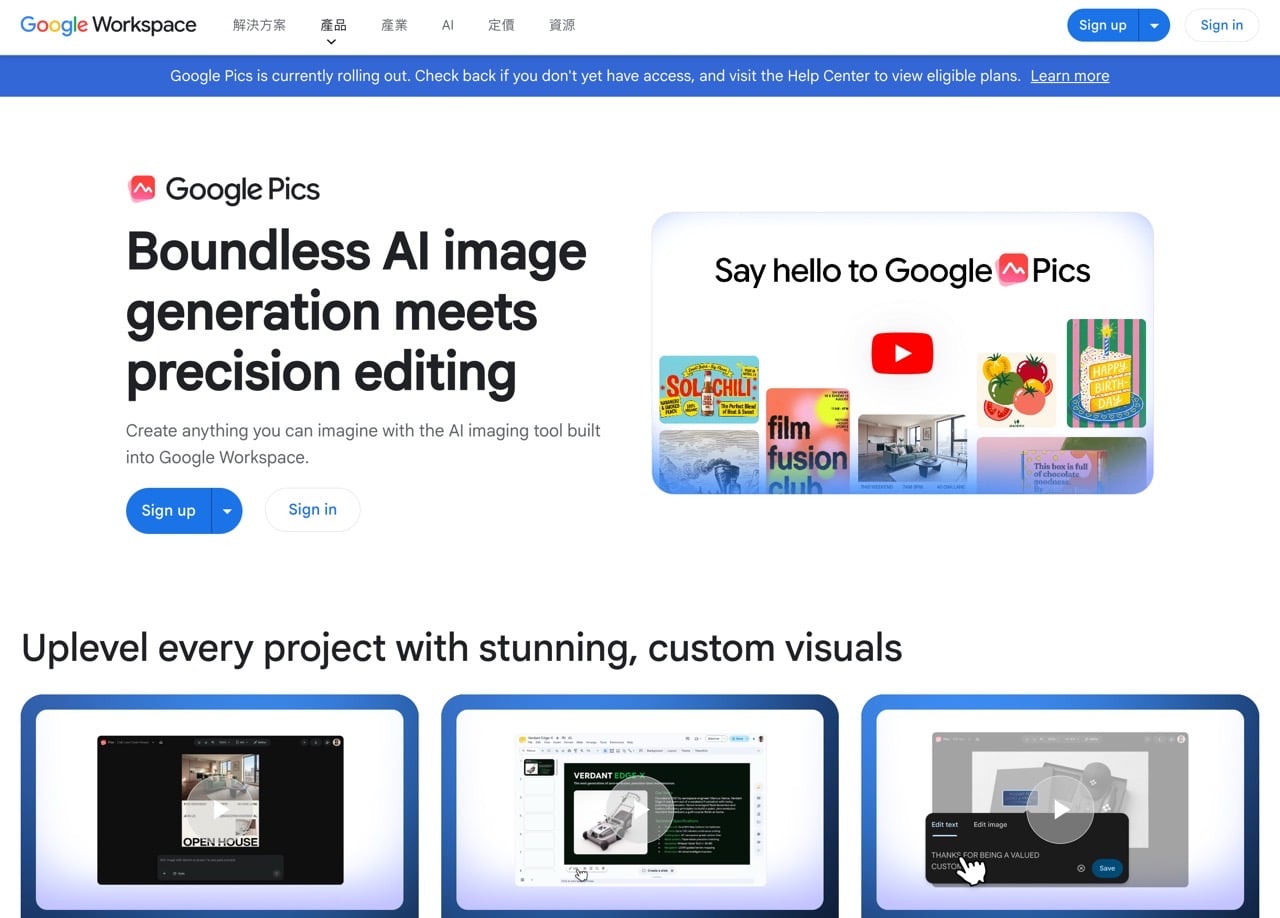Play the Open House demo video
The width and height of the screenshot is (1280, 918).
tap(220, 808)
